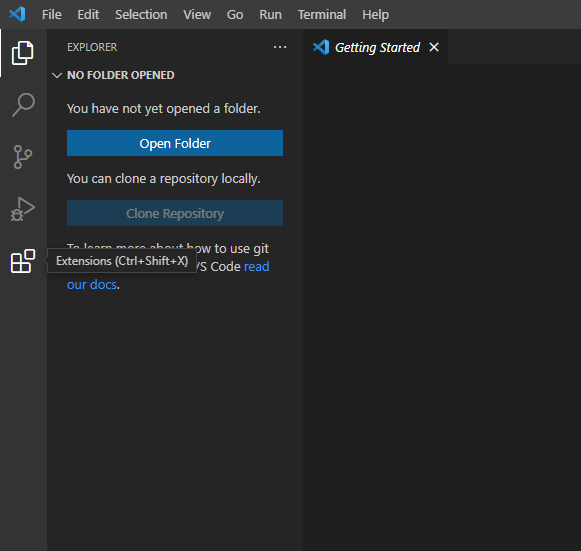This screenshot has height=551, width=581.
Task: Open the Run menu
Action: [x=270, y=14]
